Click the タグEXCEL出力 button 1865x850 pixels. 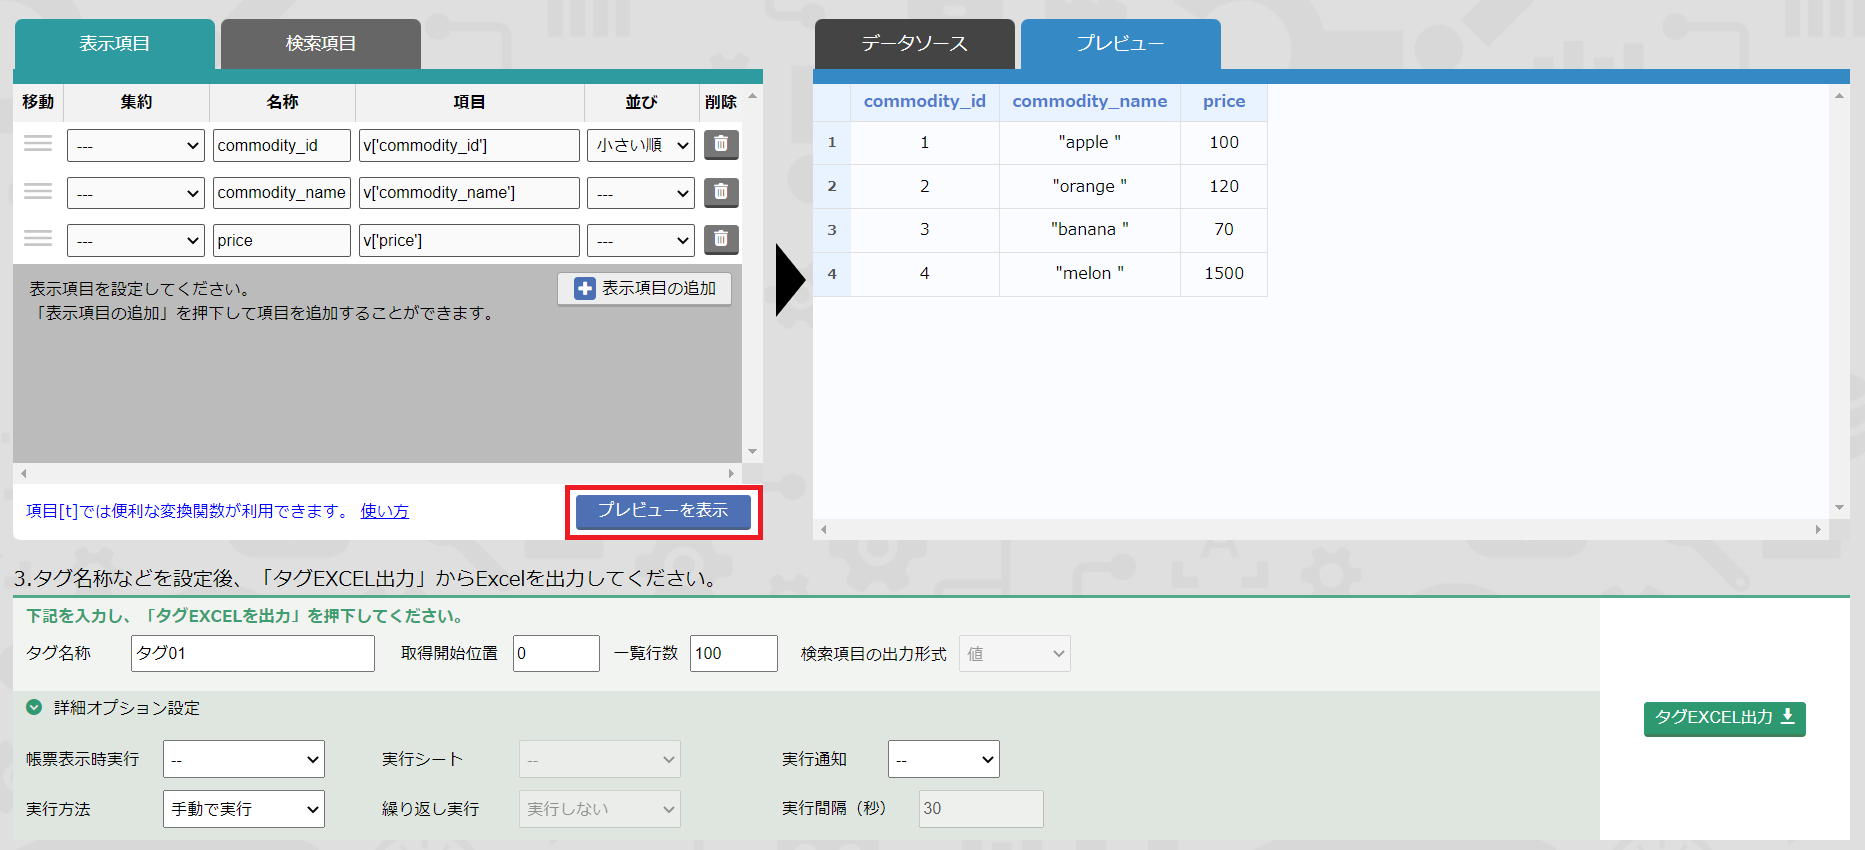coord(1725,718)
